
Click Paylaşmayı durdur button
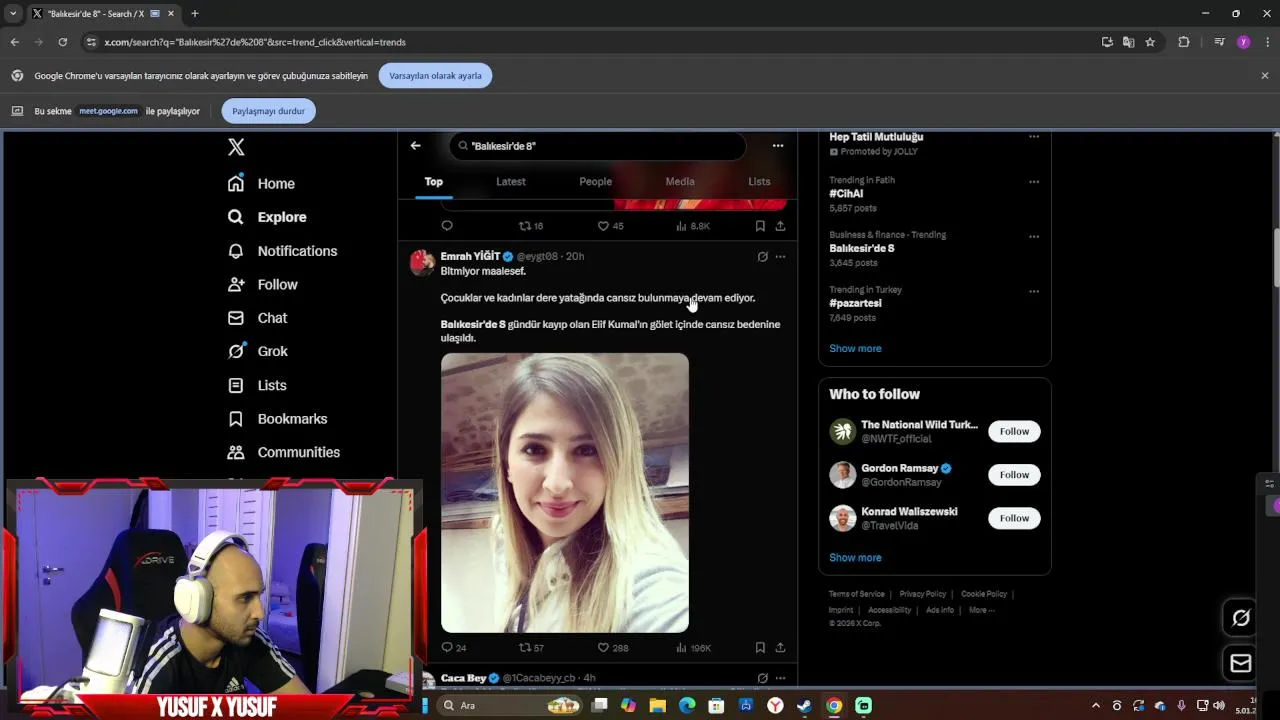(268, 111)
